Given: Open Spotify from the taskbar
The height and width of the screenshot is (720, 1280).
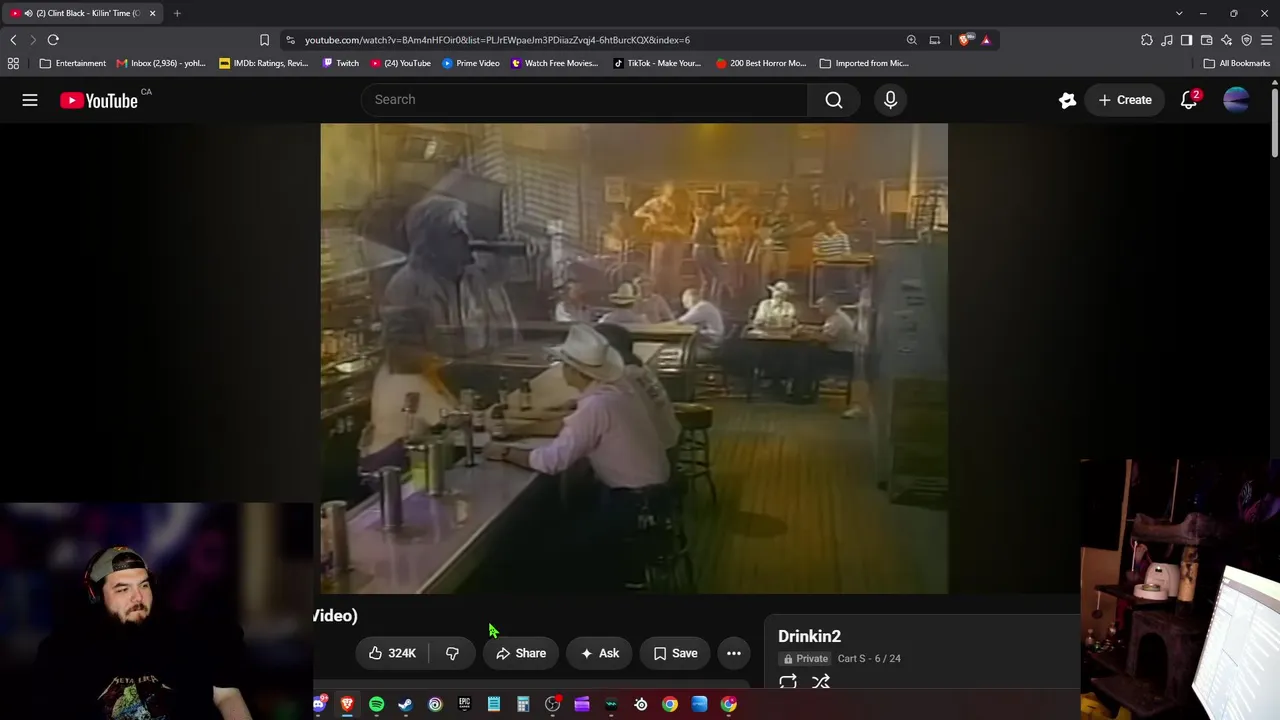Looking at the screenshot, I should tap(376, 704).
